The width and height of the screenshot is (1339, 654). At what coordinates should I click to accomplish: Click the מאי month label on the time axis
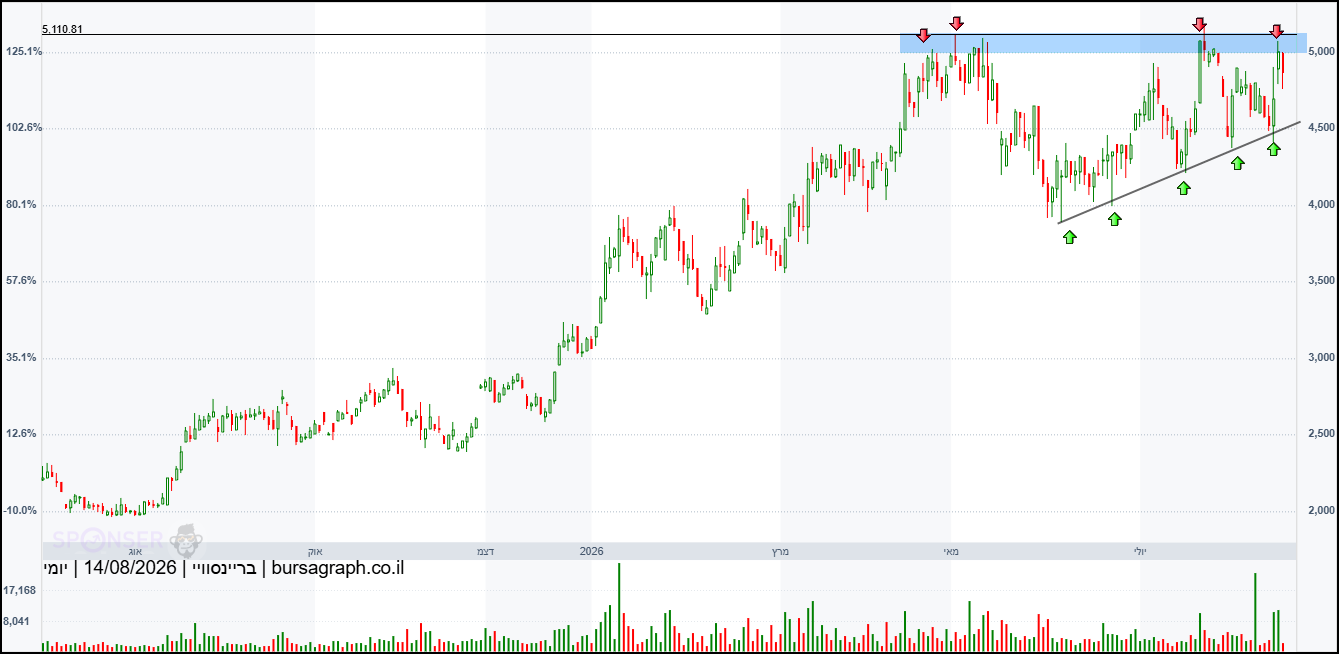click(950, 551)
